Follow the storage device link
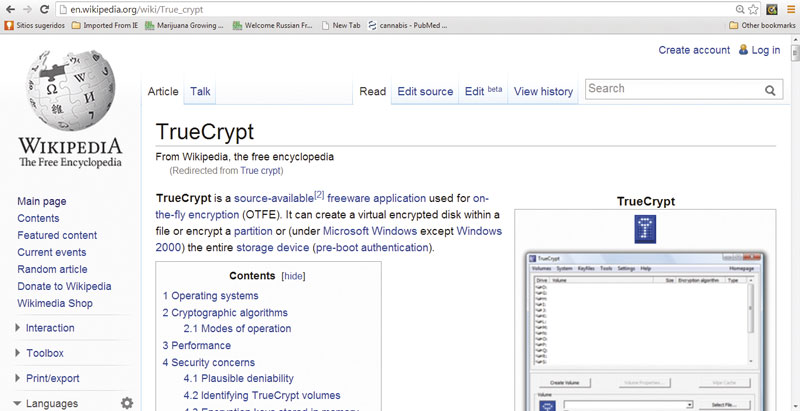 pyautogui.click(x=272, y=248)
